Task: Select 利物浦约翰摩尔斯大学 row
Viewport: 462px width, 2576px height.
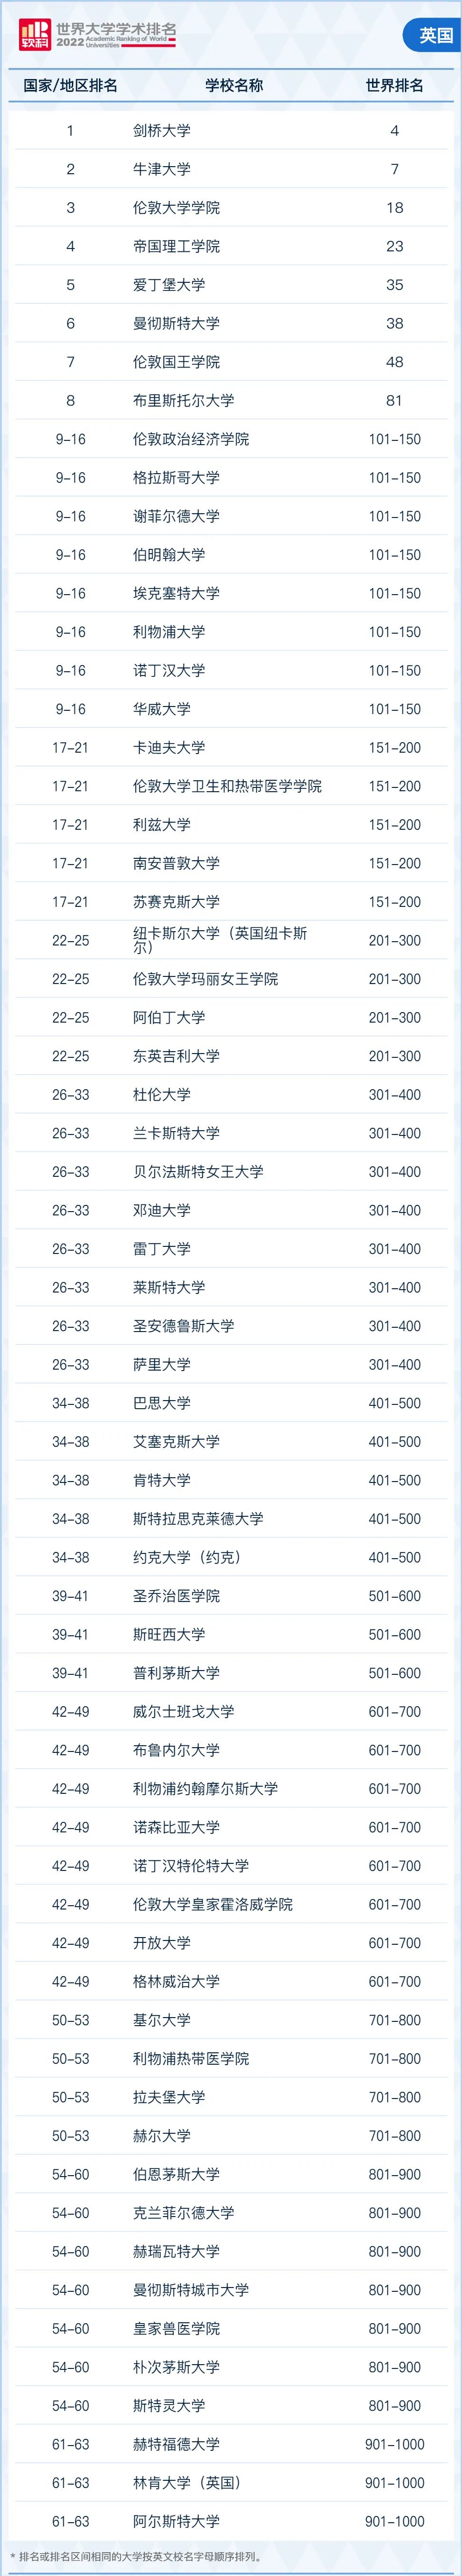Action: click(231, 1789)
